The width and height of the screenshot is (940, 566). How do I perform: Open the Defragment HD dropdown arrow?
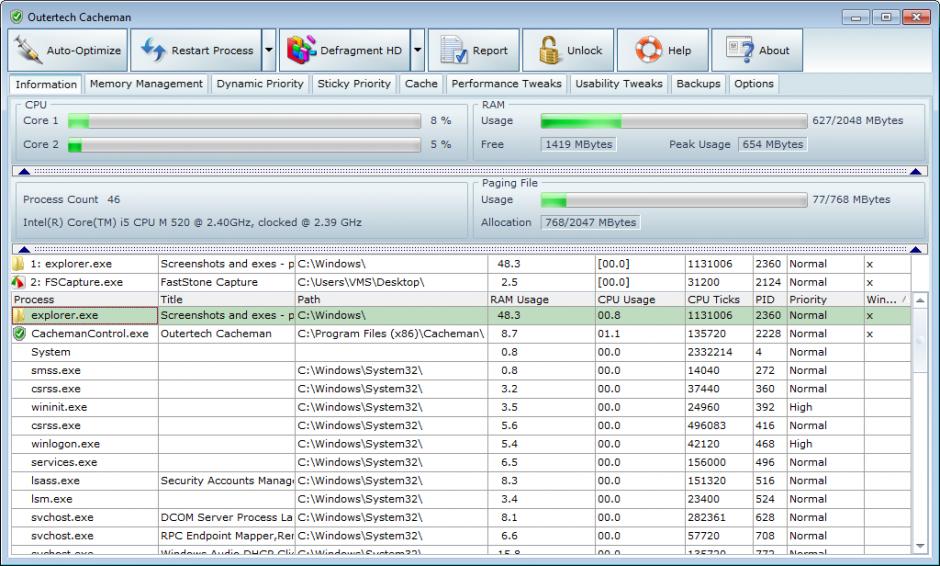tap(418, 50)
